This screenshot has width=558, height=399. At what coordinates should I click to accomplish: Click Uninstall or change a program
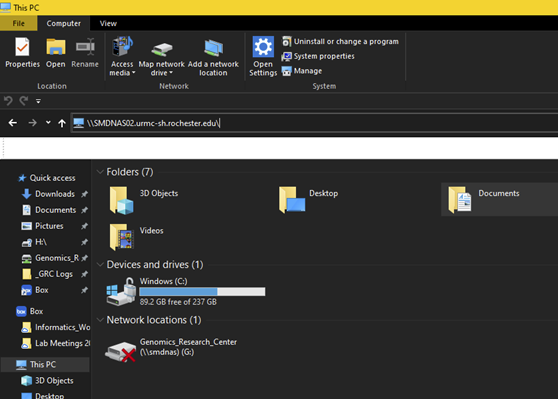(x=340, y=42)
